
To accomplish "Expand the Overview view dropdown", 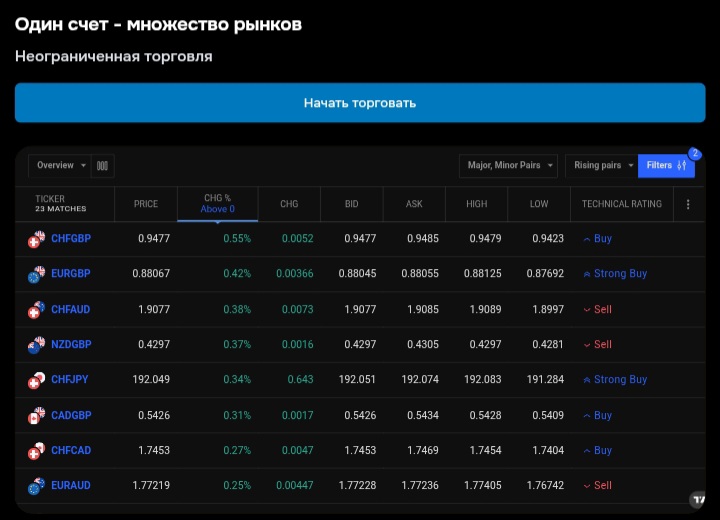I will point(61,166).
